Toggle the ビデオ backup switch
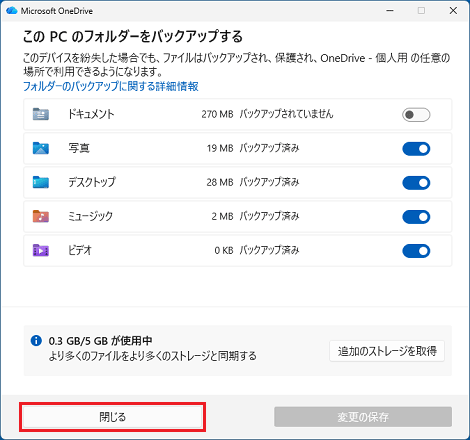The width and height of the screenshot is (470, 440). click(x=416, y=251)
